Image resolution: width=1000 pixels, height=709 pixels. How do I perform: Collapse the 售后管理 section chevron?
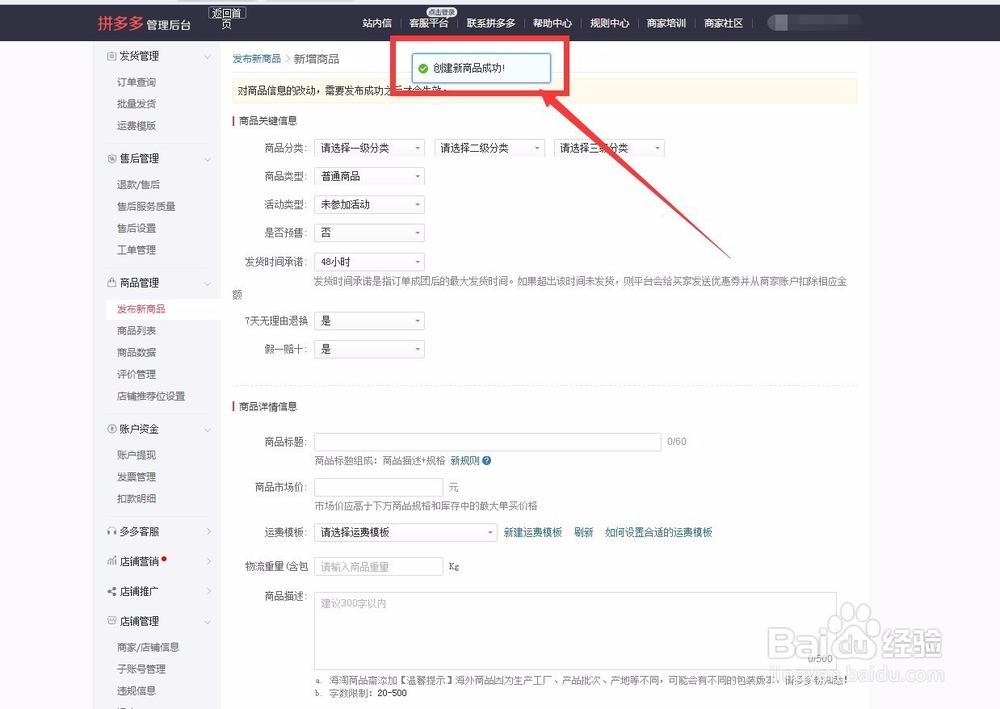click(x=207, y=159)
